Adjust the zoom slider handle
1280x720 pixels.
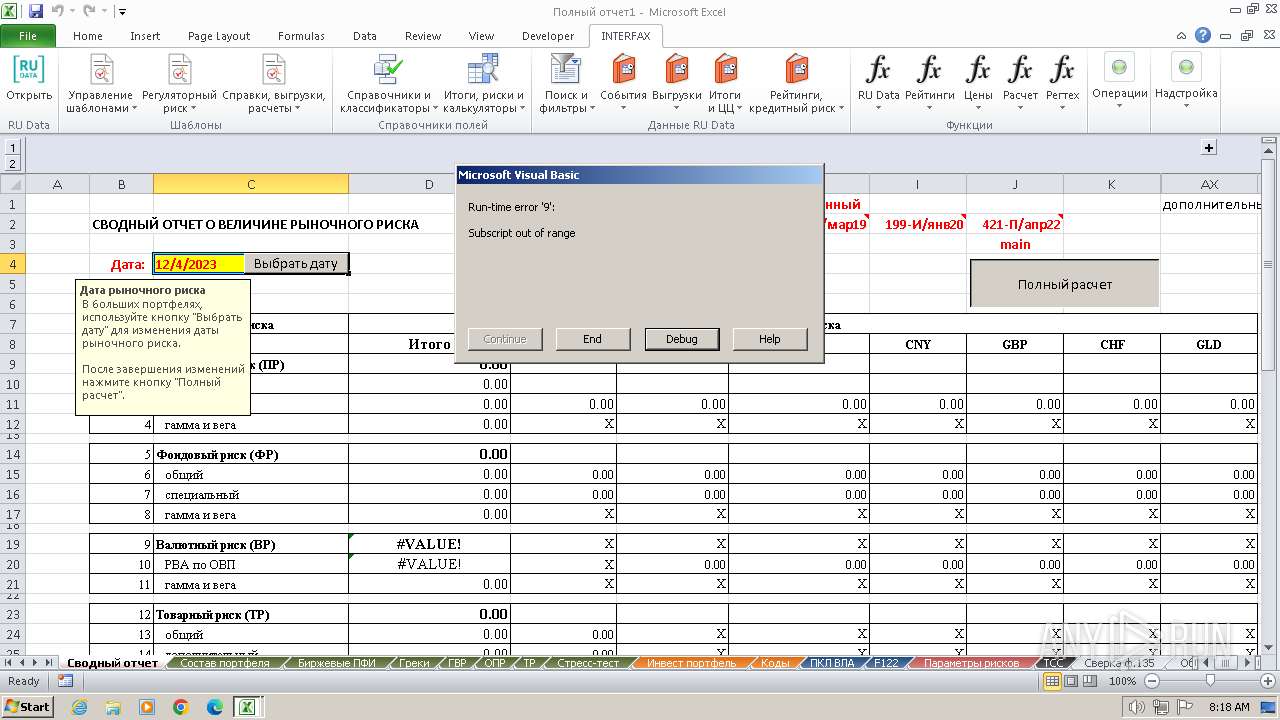click(x=1211, y=681)
